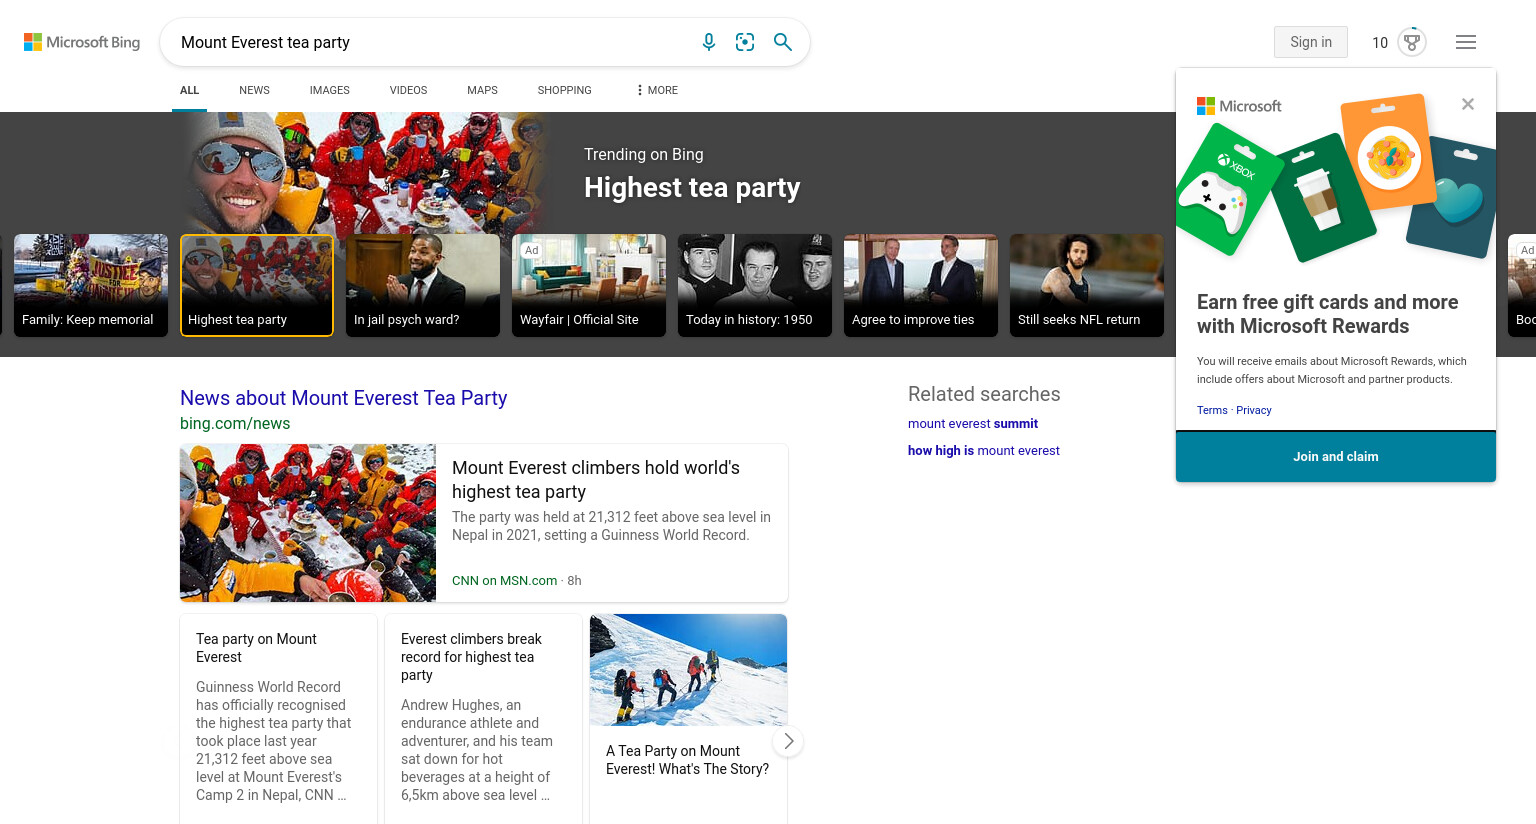1536x824 pixels.
Task: Open visual search camera icon
Action: (x=745, y=42)
